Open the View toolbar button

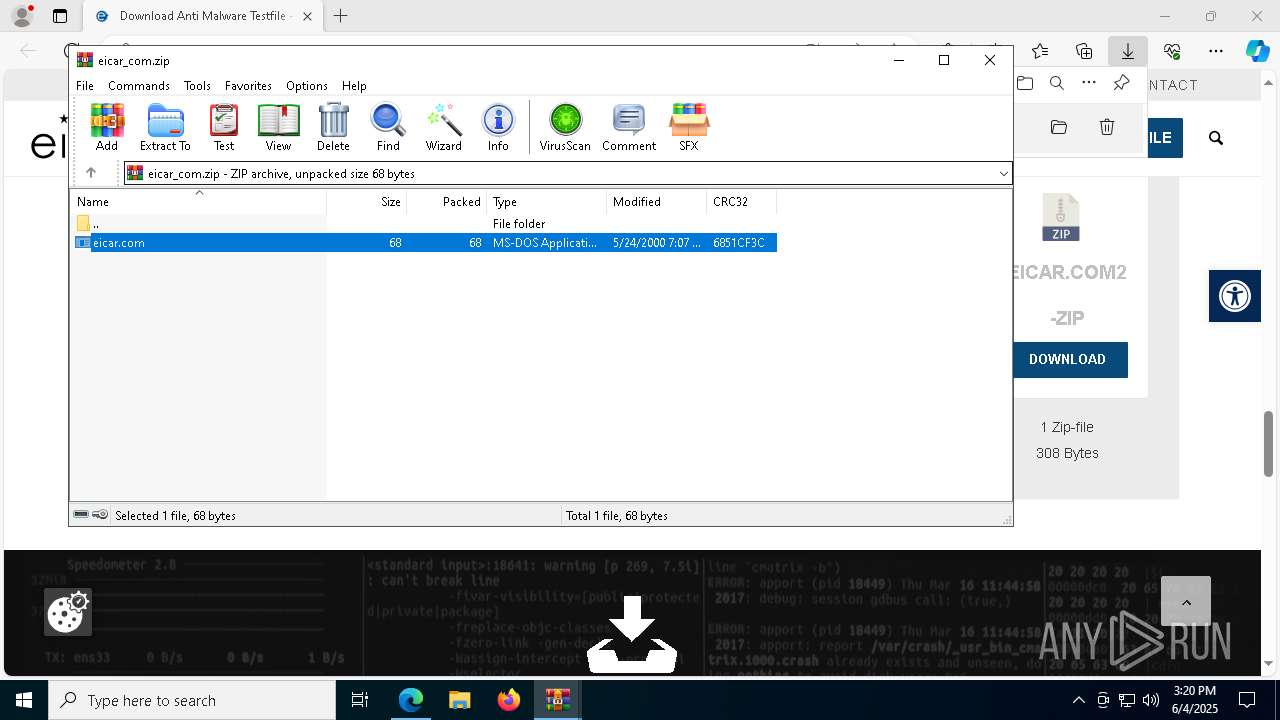pos(278,127)
